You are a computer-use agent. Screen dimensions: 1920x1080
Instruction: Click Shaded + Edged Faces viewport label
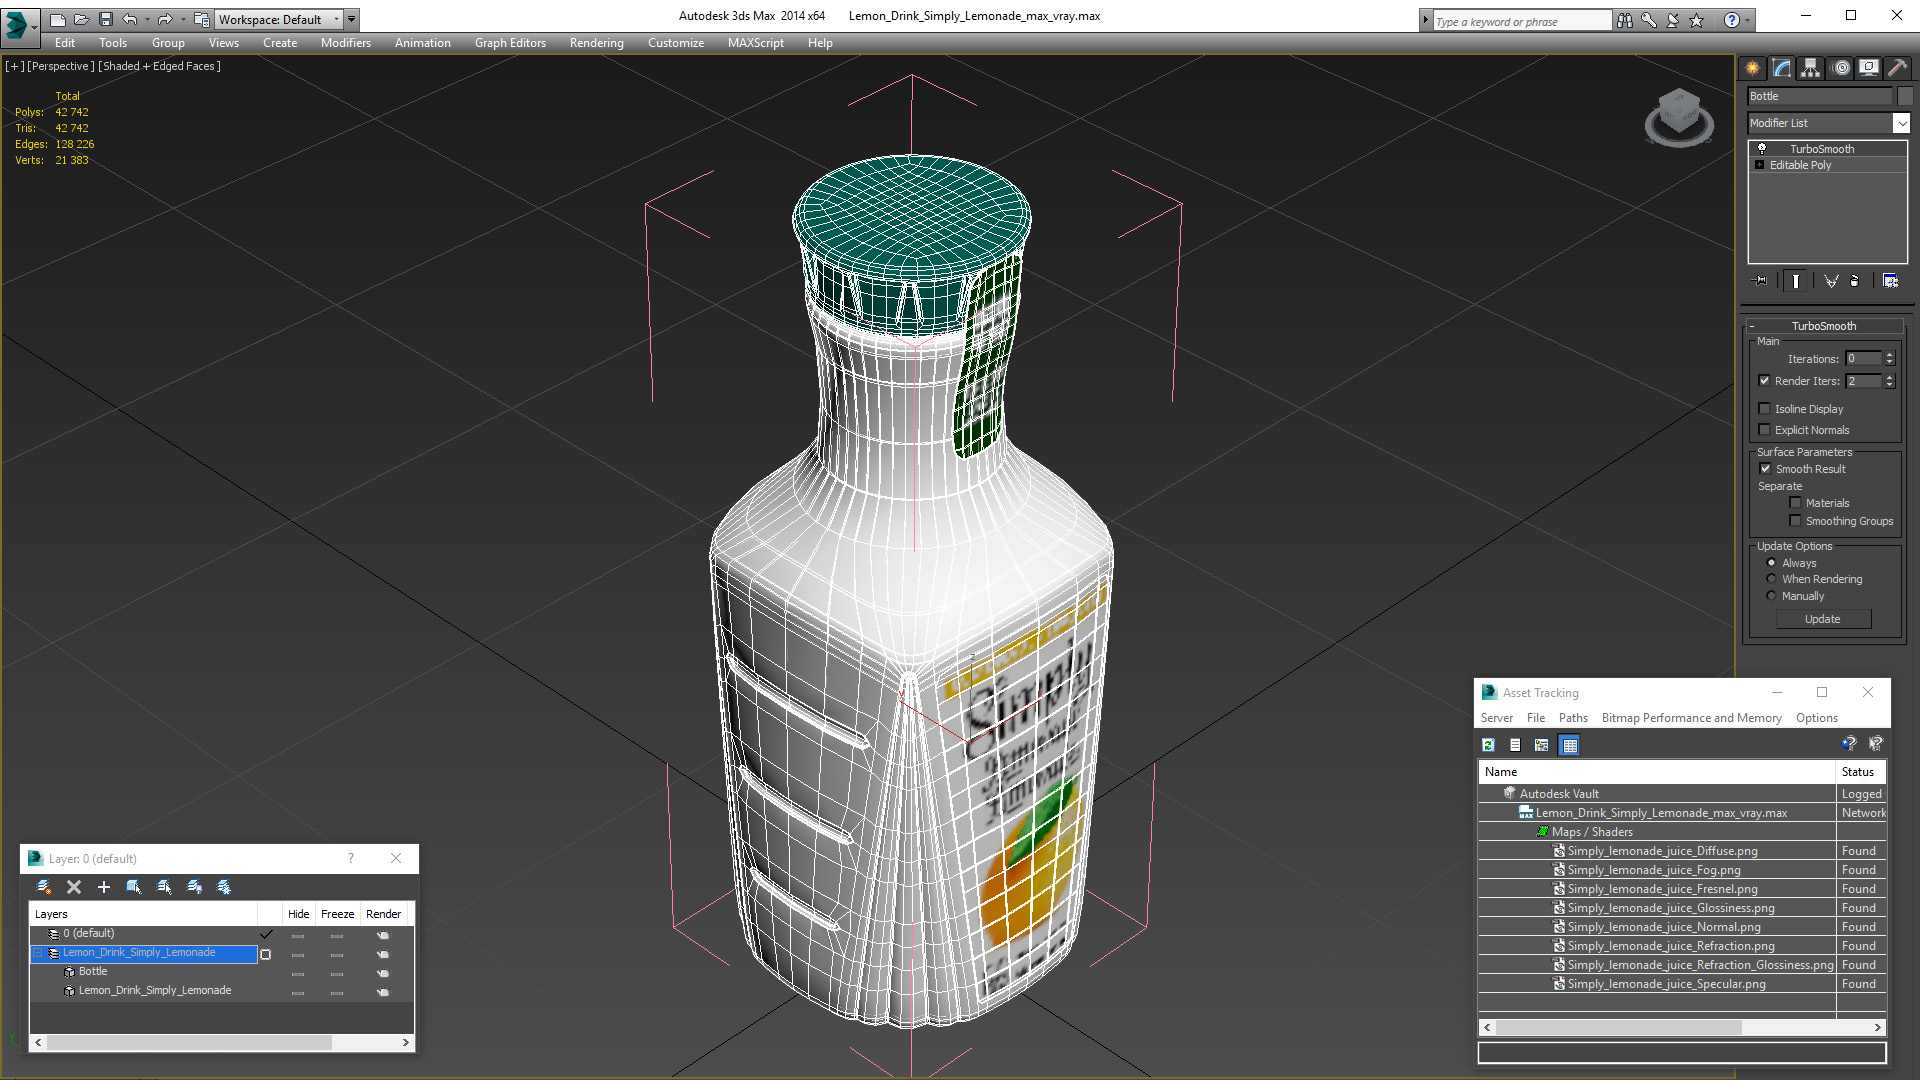click(x=160, y=66)
